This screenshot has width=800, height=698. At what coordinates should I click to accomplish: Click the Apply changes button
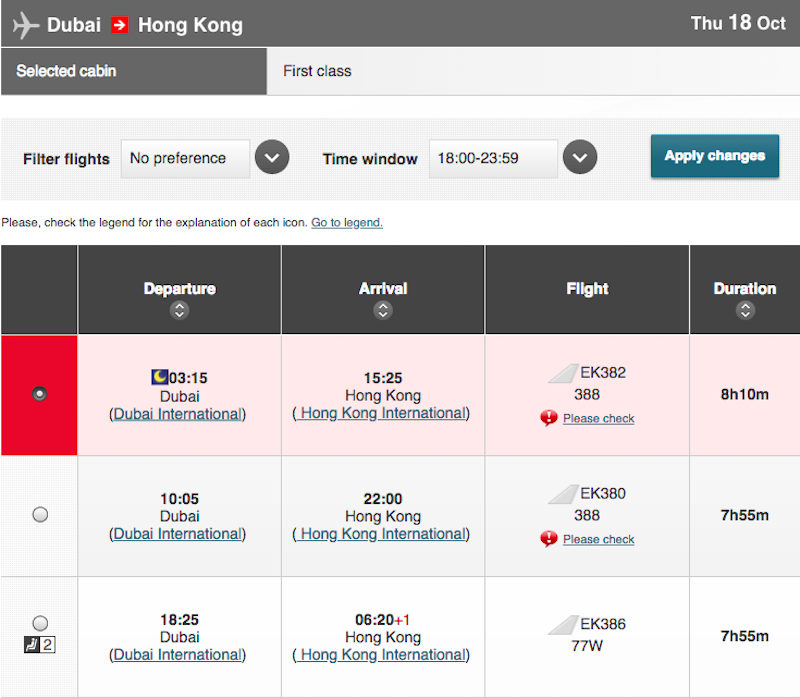coord(715,156)
